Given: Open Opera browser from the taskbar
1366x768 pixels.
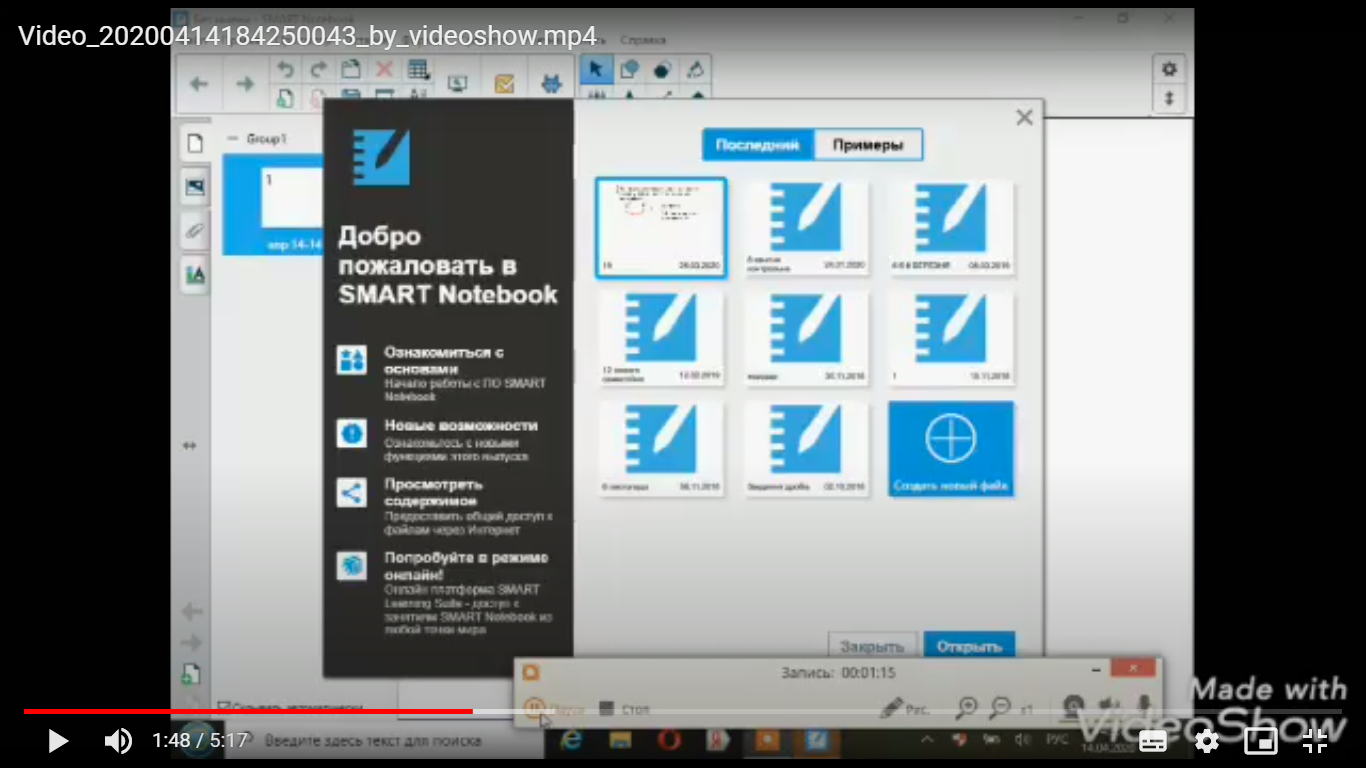Looking at the screenshot, I should tap(669, 741).
